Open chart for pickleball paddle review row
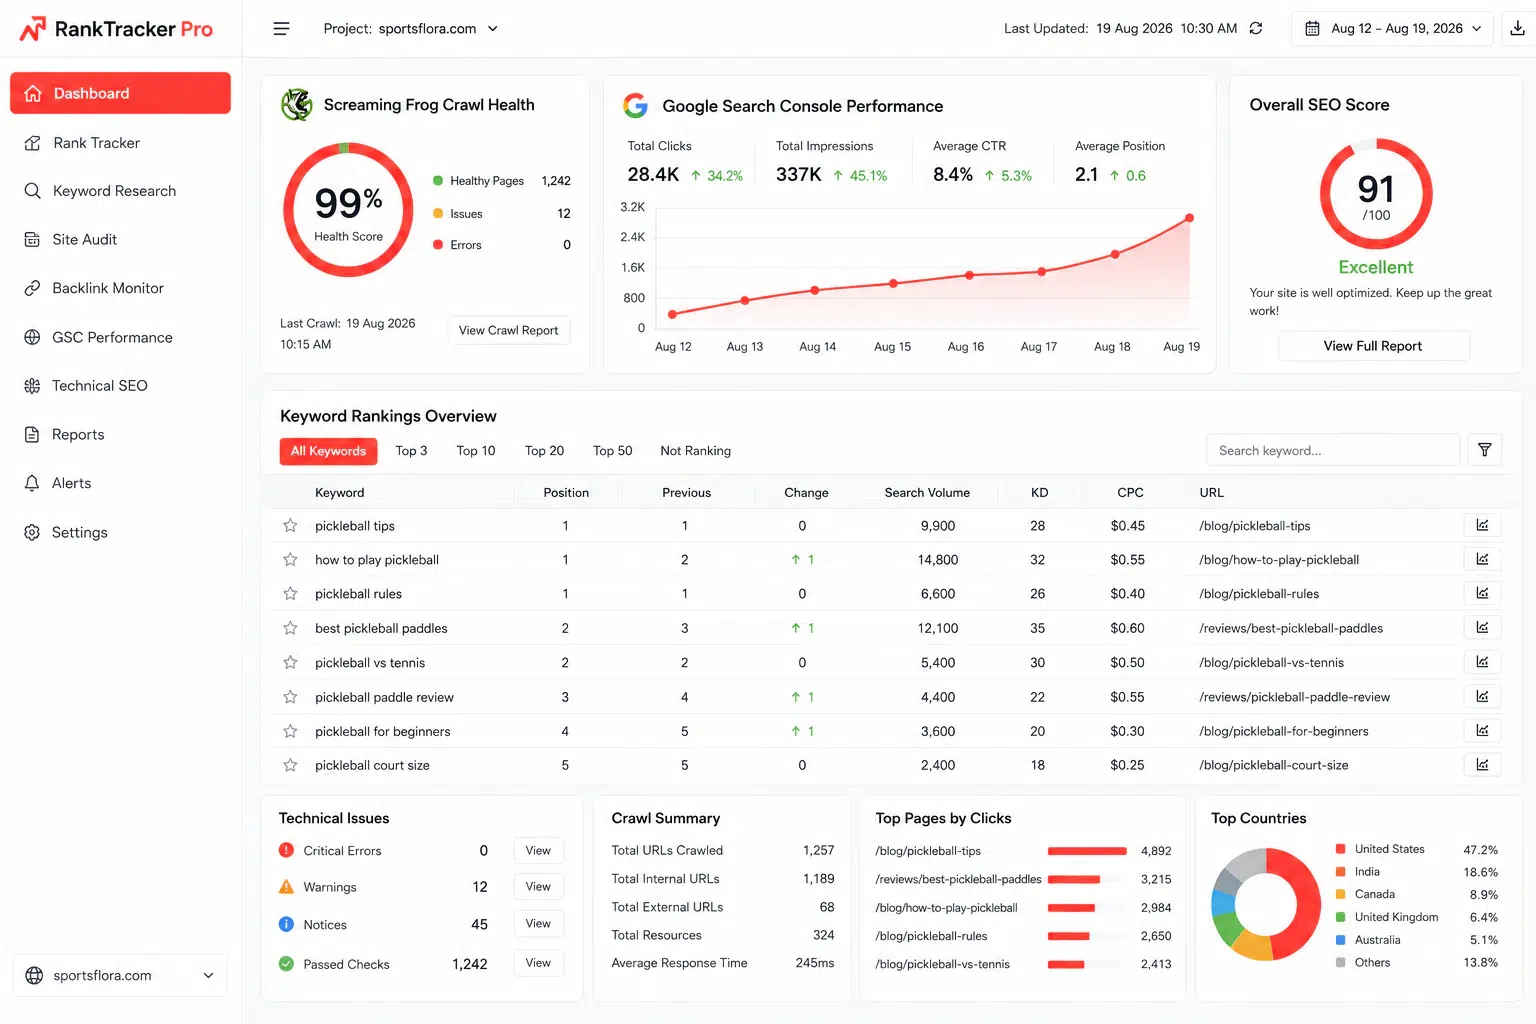 [1482, 696]
